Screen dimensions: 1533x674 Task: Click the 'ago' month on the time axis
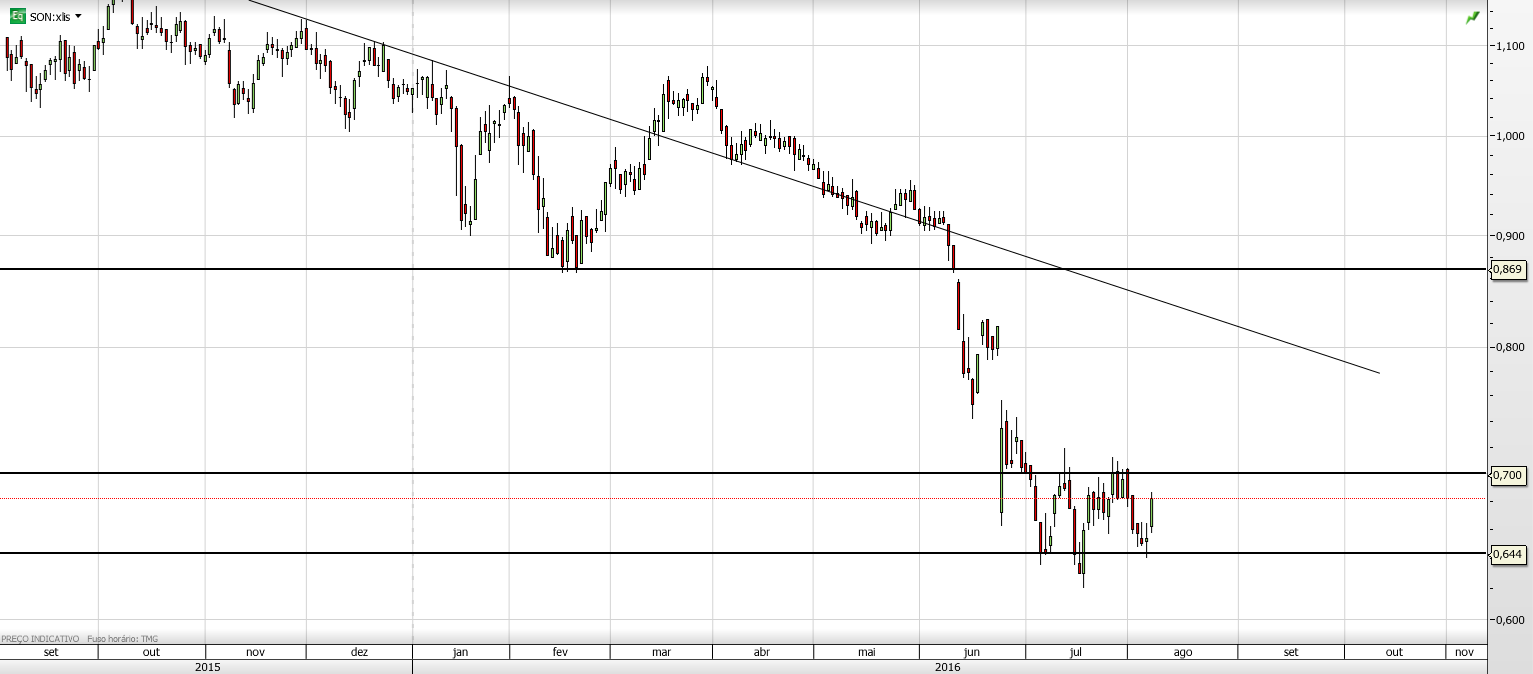(1183, 652)
